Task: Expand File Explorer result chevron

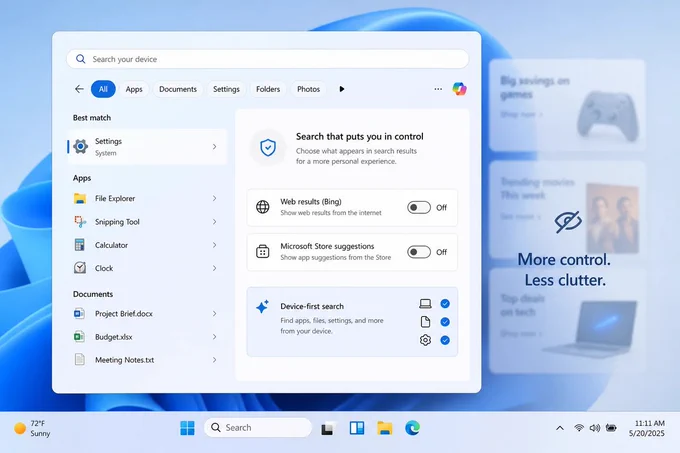Action: [x=215, y=198]
